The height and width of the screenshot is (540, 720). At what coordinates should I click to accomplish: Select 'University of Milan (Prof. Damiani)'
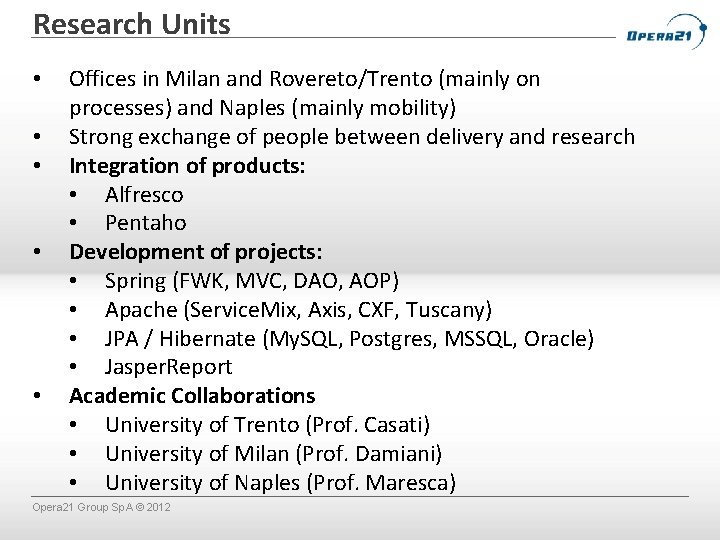click(x=274, y=454)
